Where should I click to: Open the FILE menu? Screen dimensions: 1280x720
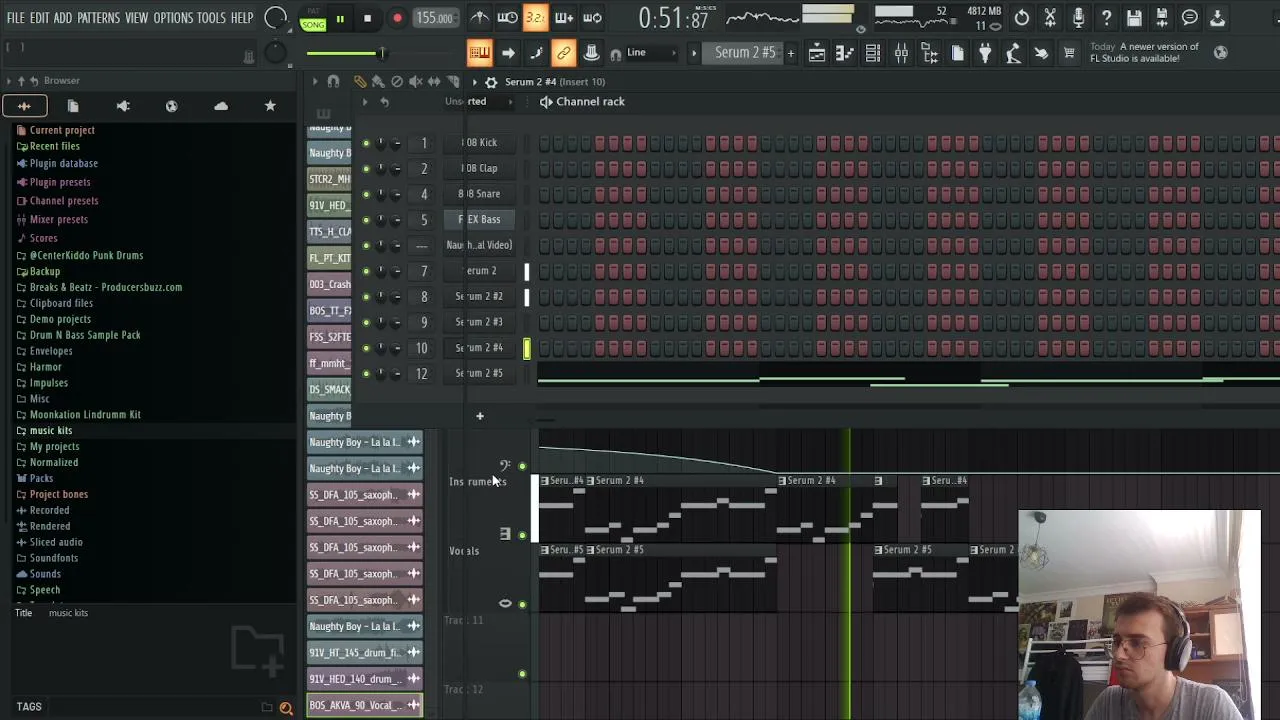pos(16,18)
